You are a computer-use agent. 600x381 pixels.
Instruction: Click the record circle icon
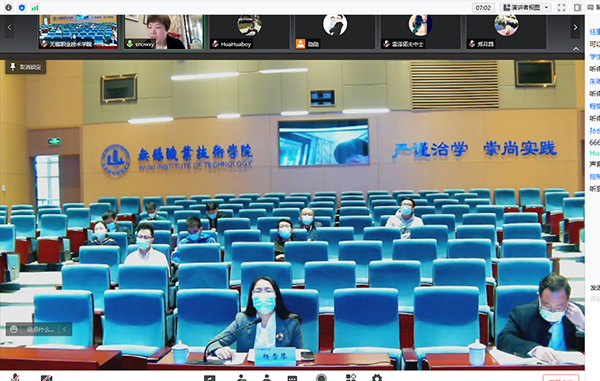(x=321, y=378)
